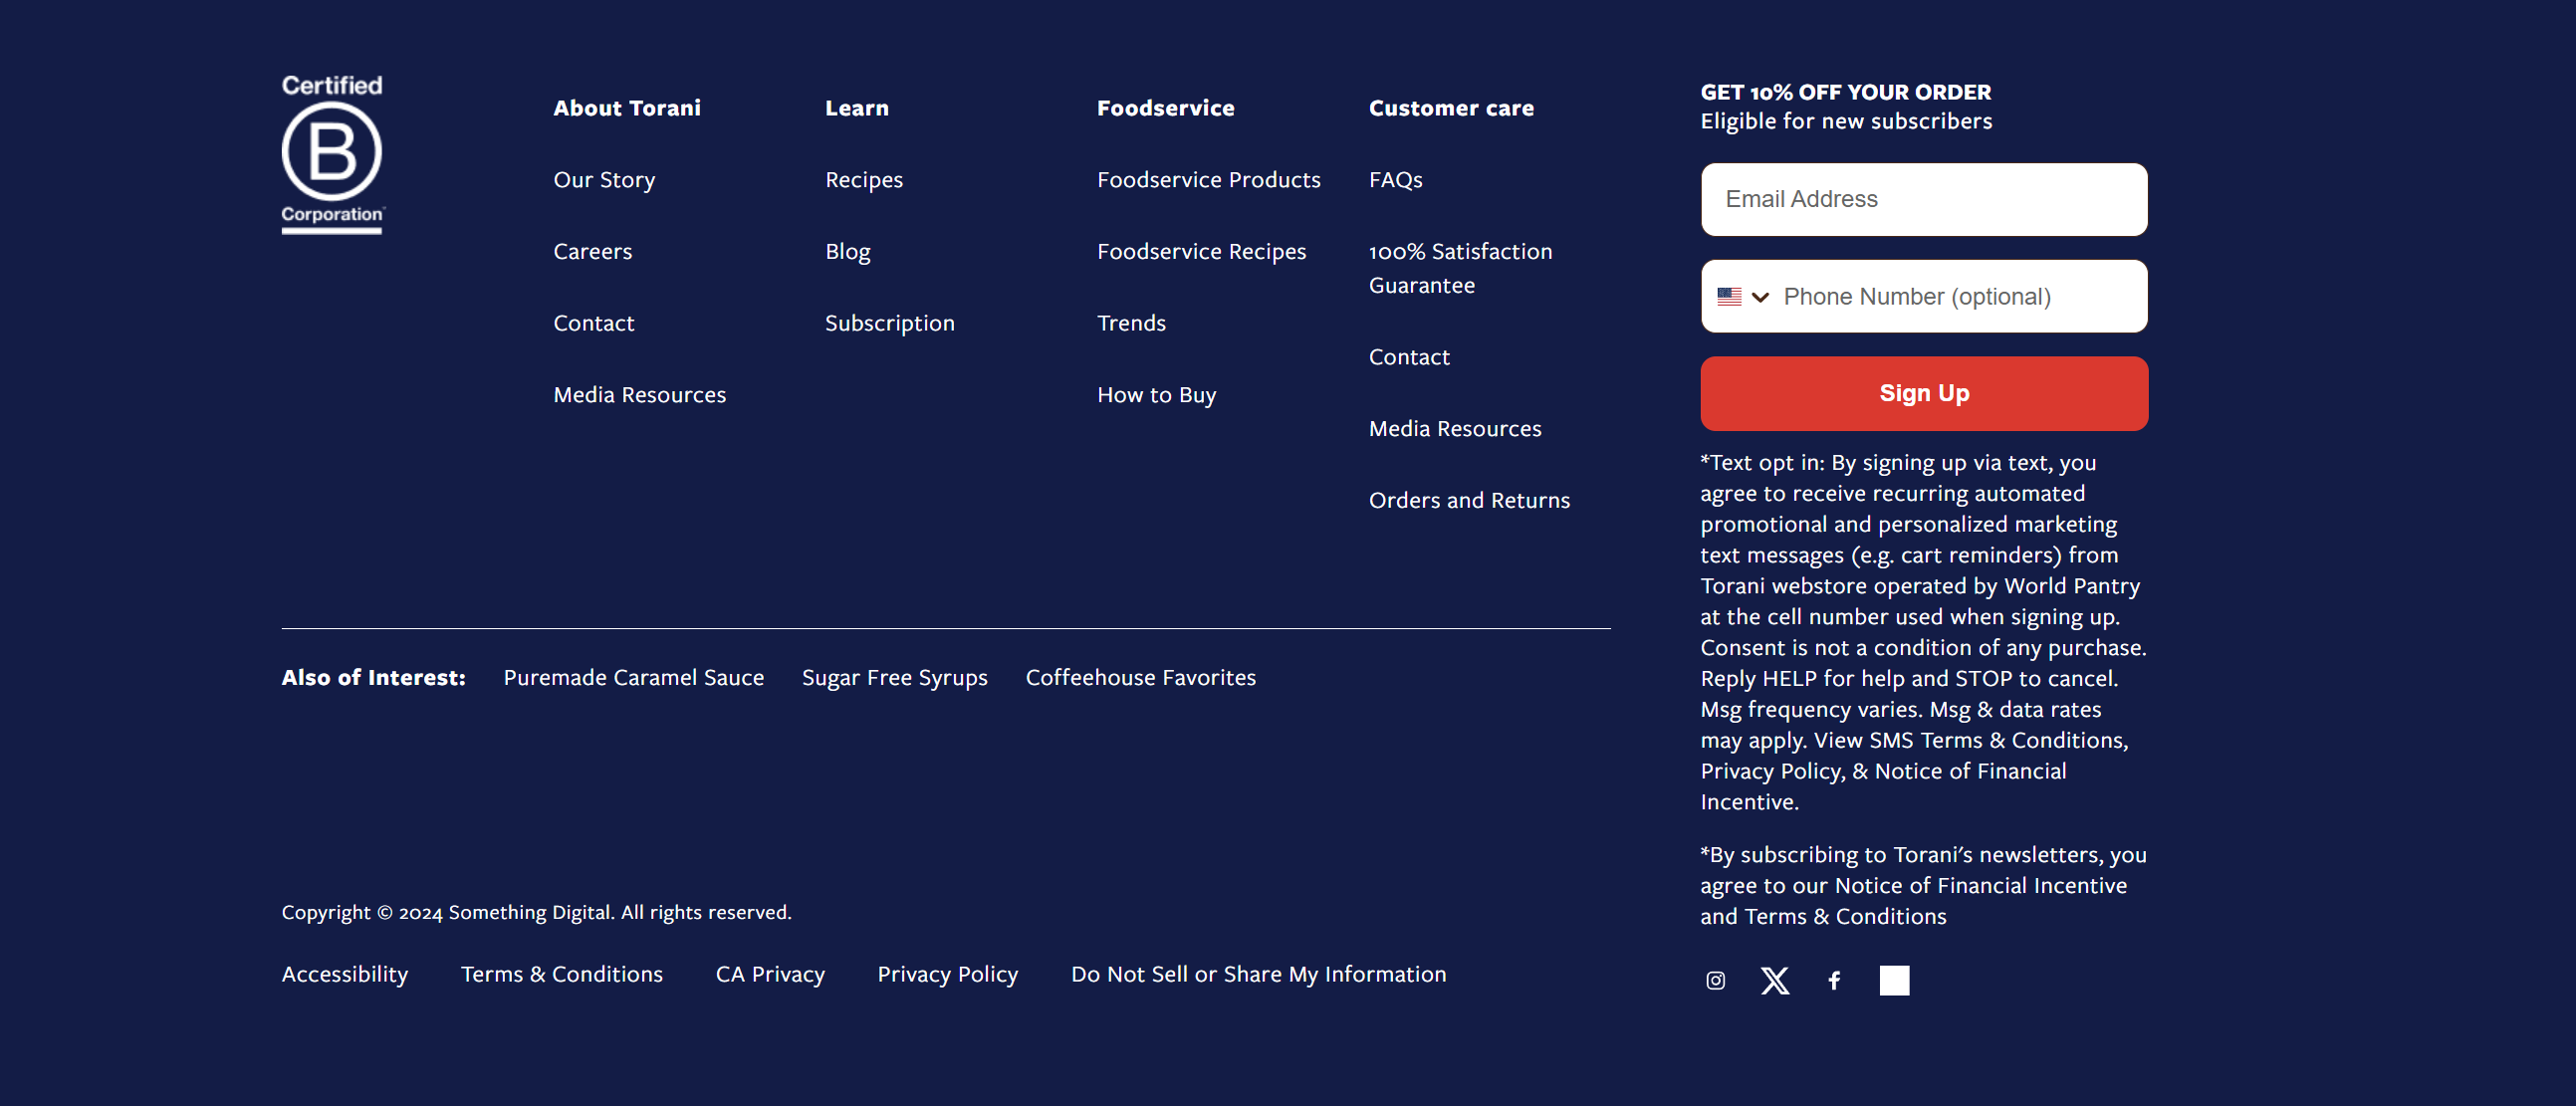The image size is (2576, 1106).
Task: Browse Sugar Free Syrups
Action: pos(894,678)
